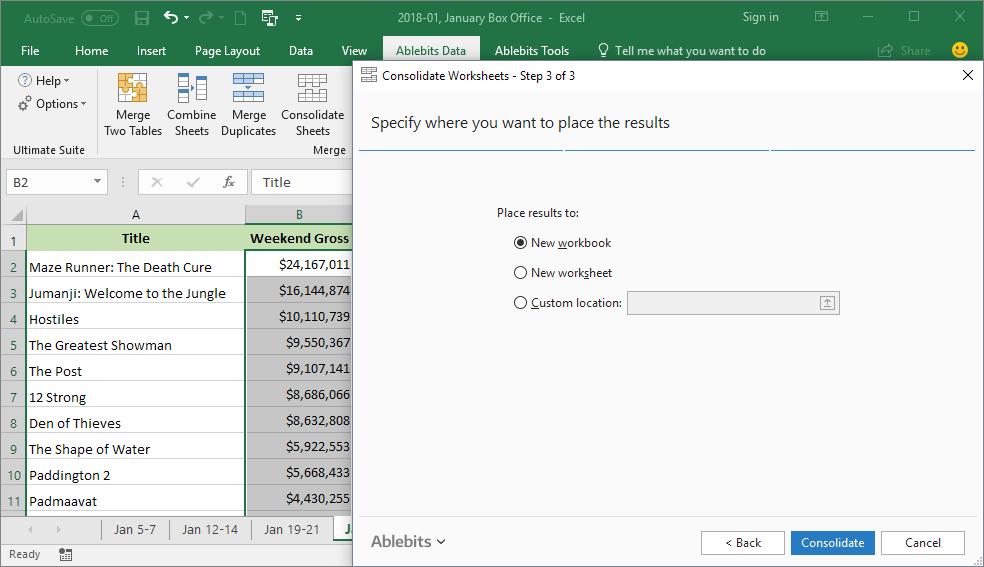Launch Merge Duplicates tool
Image resolution: width=984 pixels, height=567 pixels.
click(x=249, y=104)
